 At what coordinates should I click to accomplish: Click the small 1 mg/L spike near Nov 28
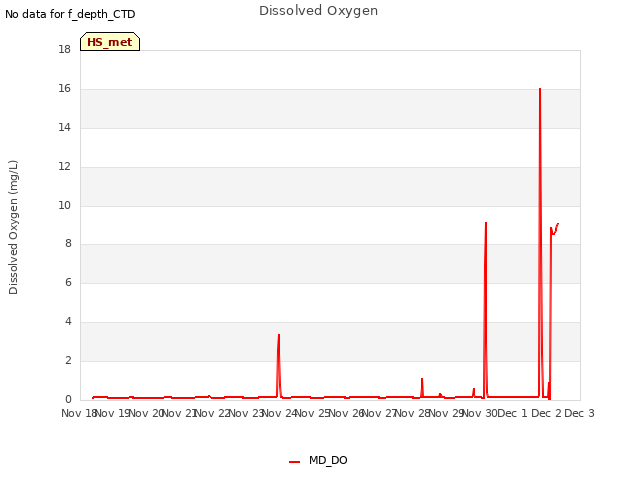coord(422,379)
